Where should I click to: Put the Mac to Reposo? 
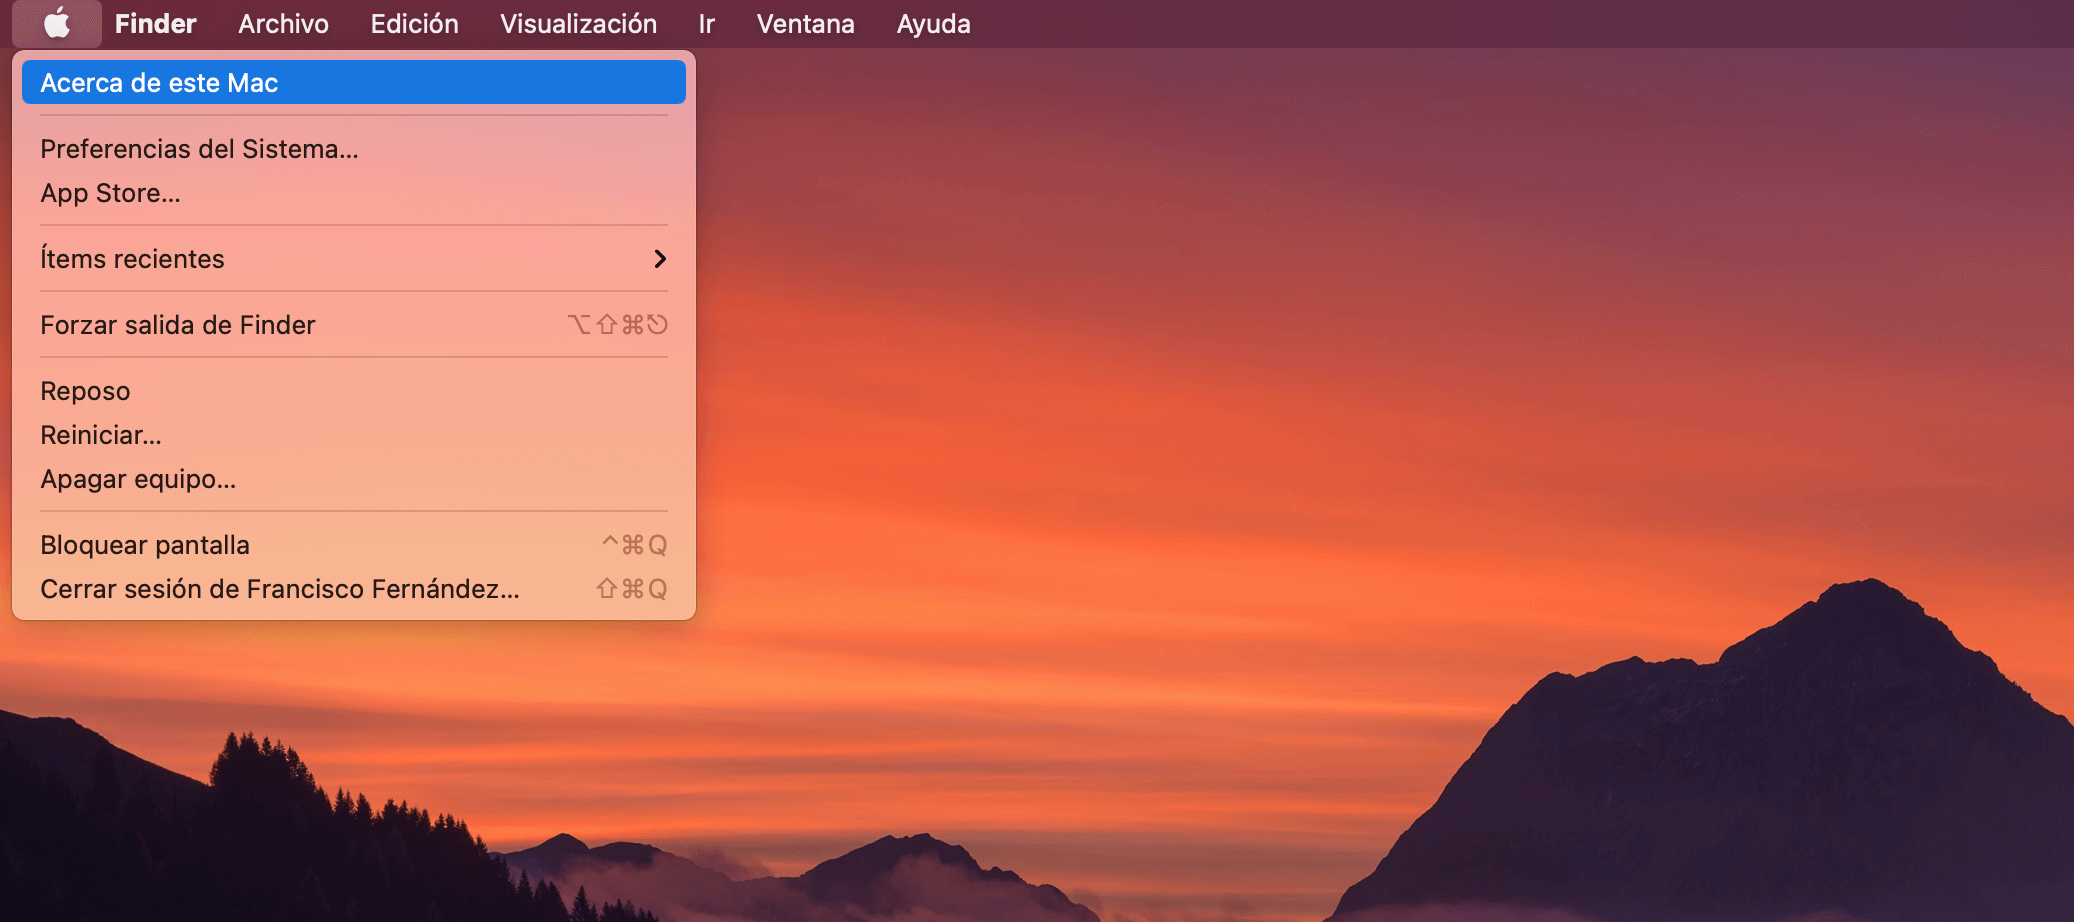84,390
